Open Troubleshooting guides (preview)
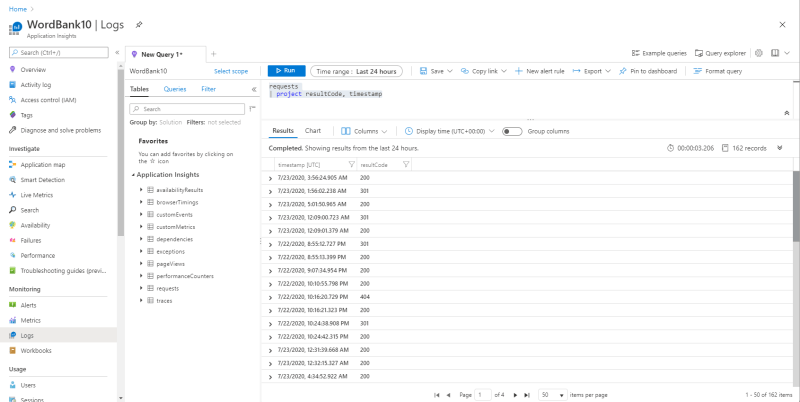800x402 pixels. click(63, 271)
